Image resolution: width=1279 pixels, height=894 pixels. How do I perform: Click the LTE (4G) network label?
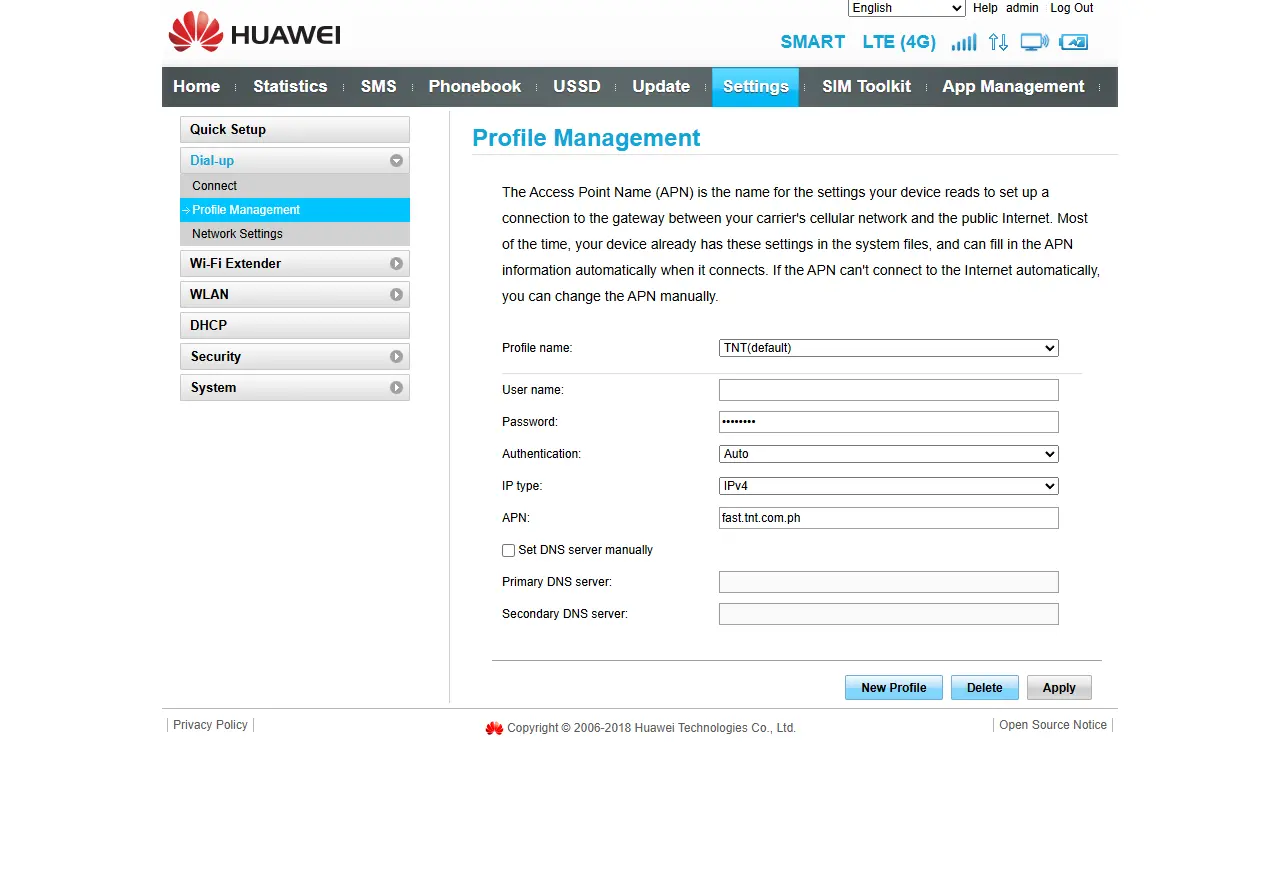[x=899, y=42]
